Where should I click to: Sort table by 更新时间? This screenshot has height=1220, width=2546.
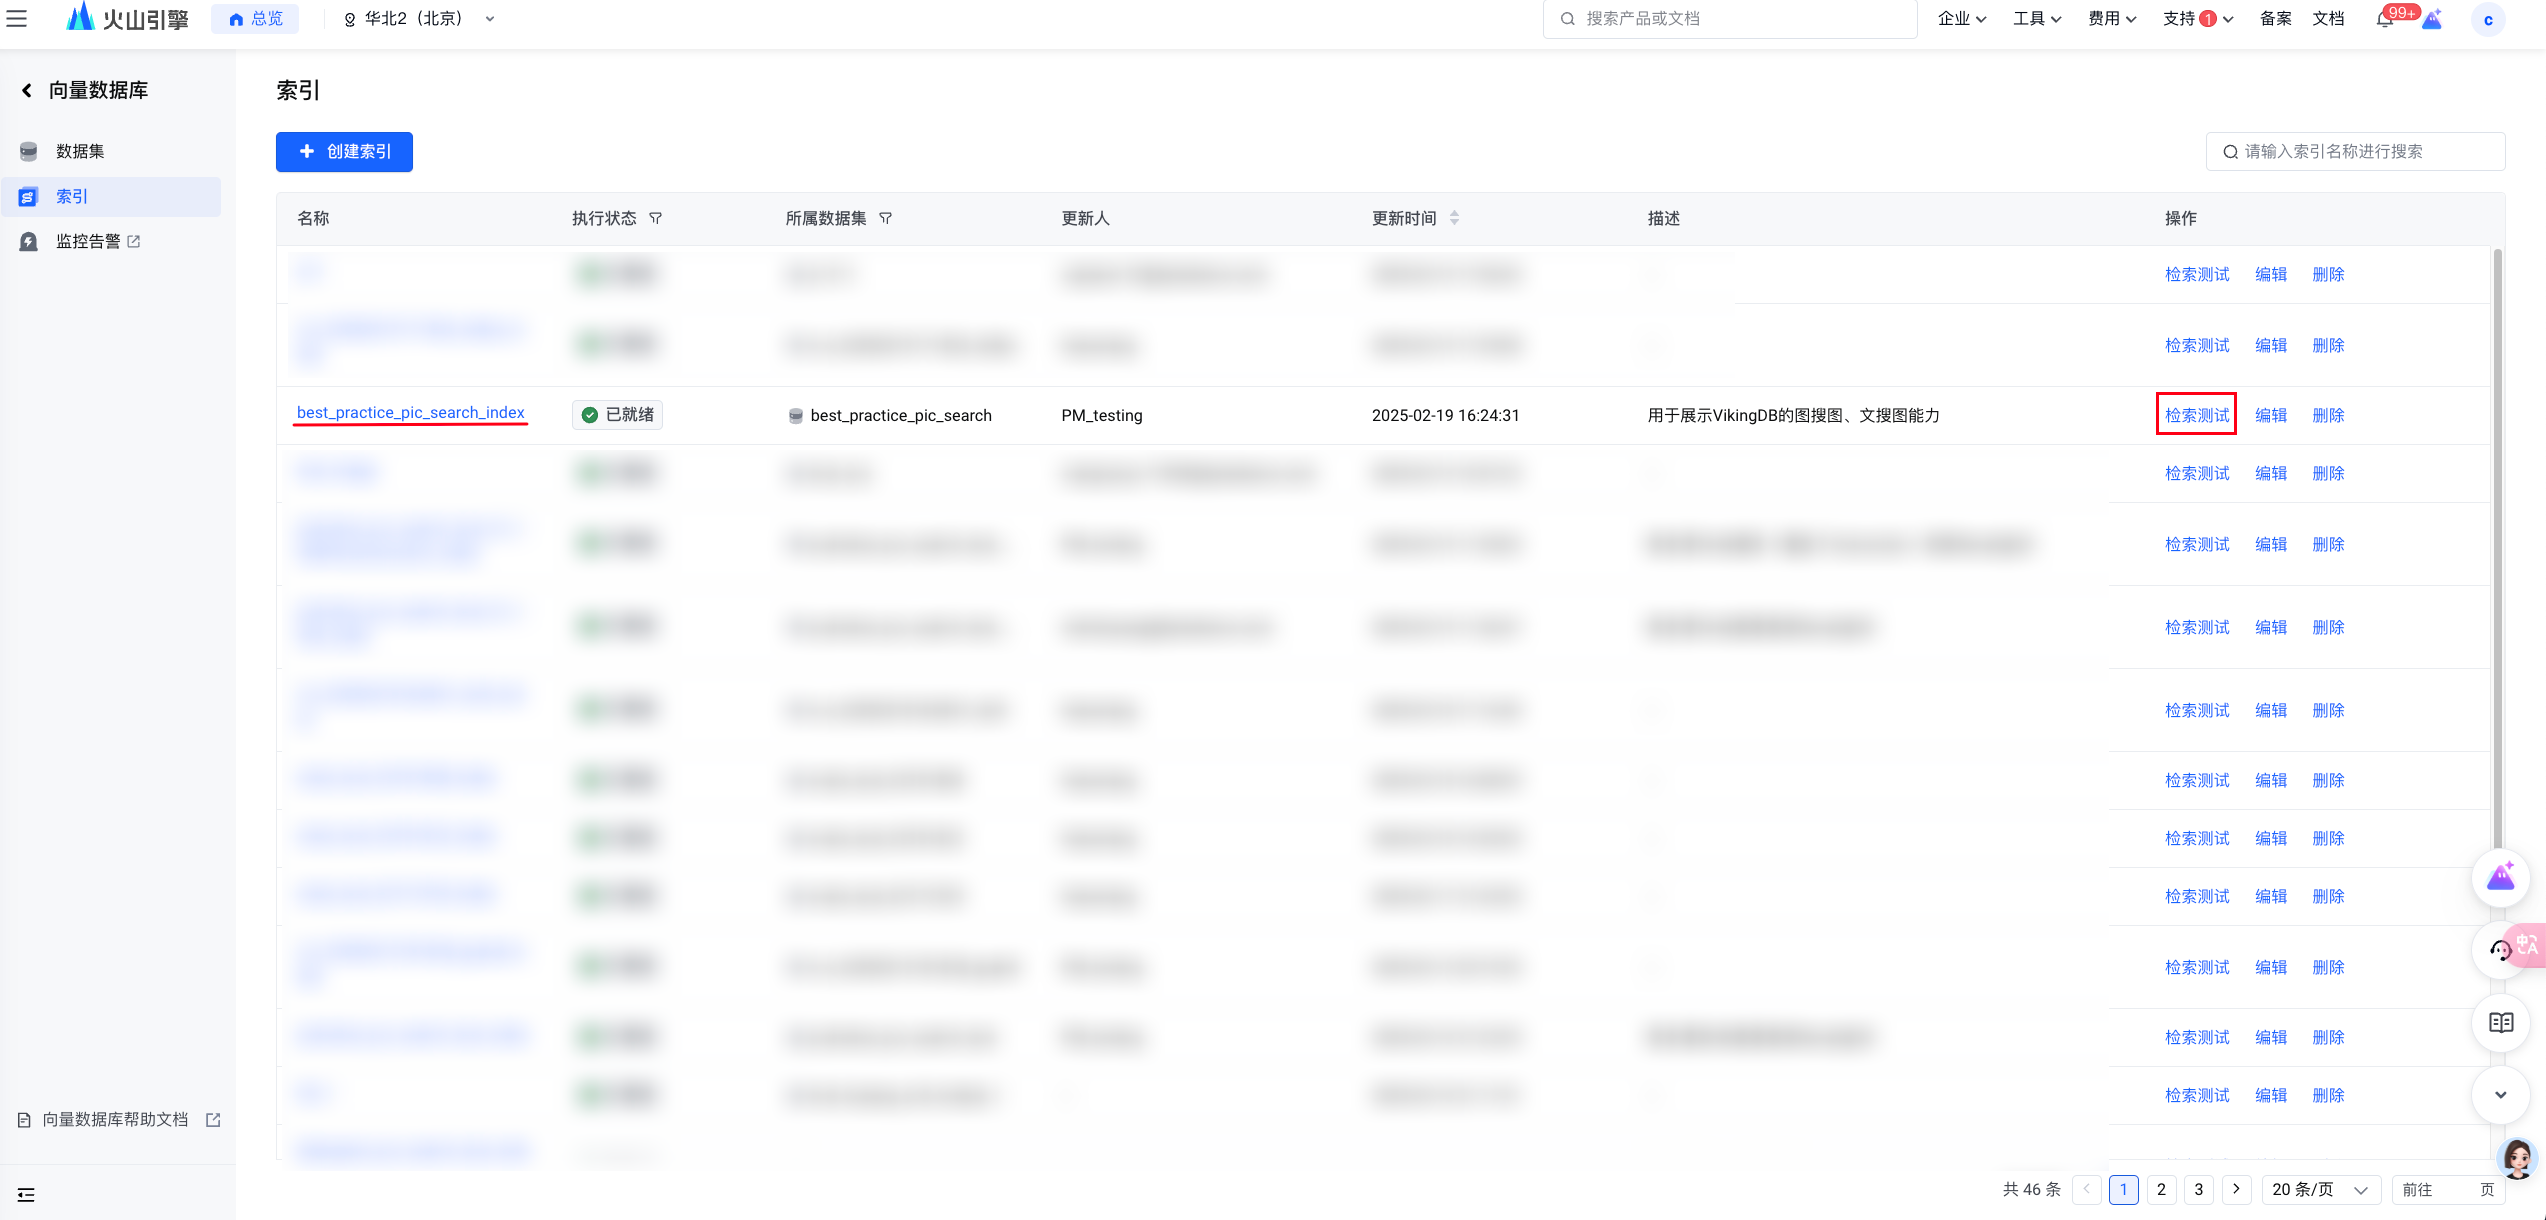click(x=1454, y=218)
